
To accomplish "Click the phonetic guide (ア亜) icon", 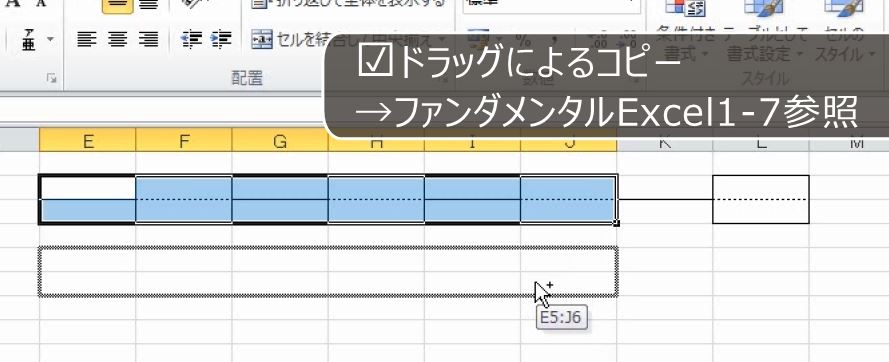I will tap(28, 40).
